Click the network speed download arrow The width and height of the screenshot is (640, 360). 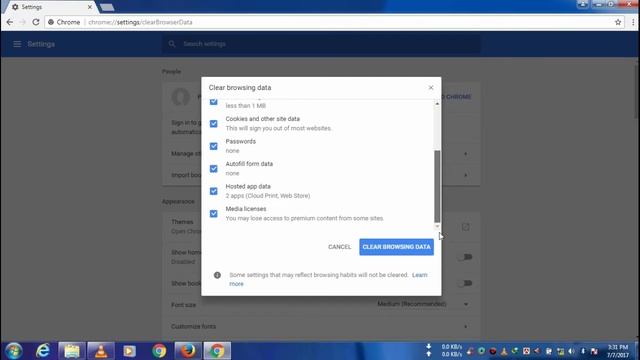point(429,347)
